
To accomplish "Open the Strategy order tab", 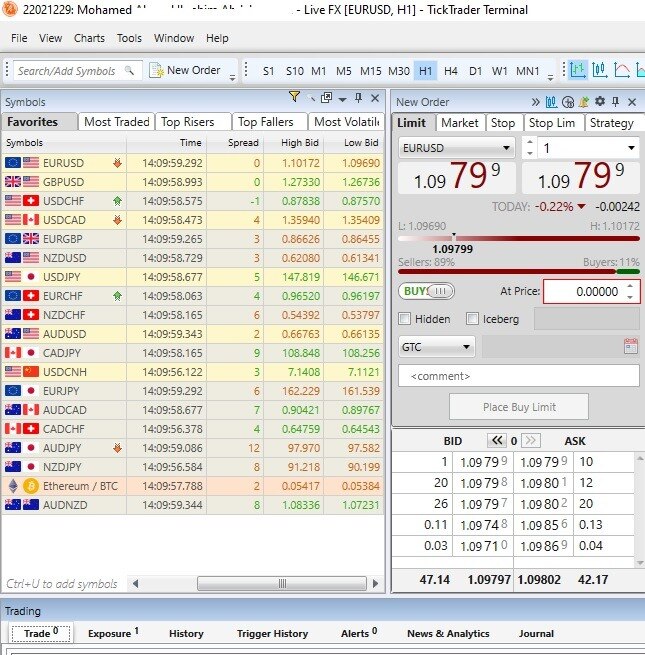I will click(612, 123).
